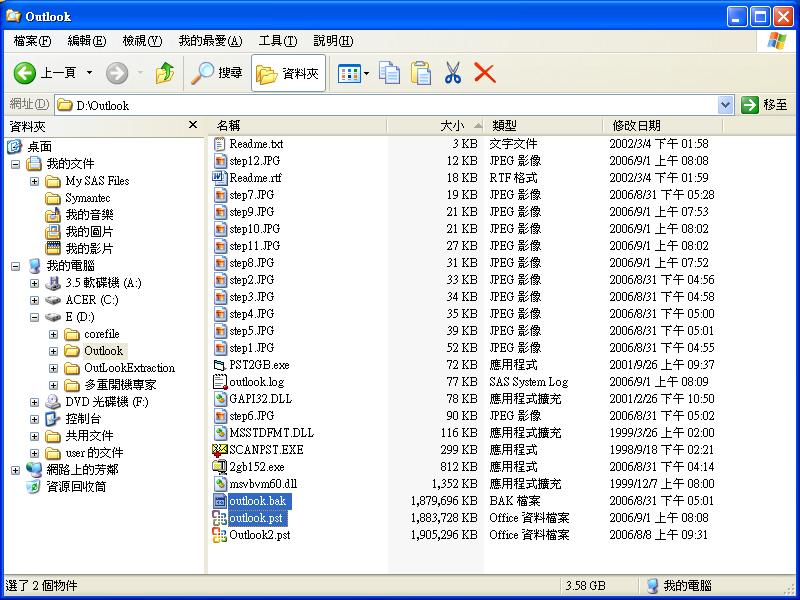Sort by the 修改日期 column header

coord(662,126)
